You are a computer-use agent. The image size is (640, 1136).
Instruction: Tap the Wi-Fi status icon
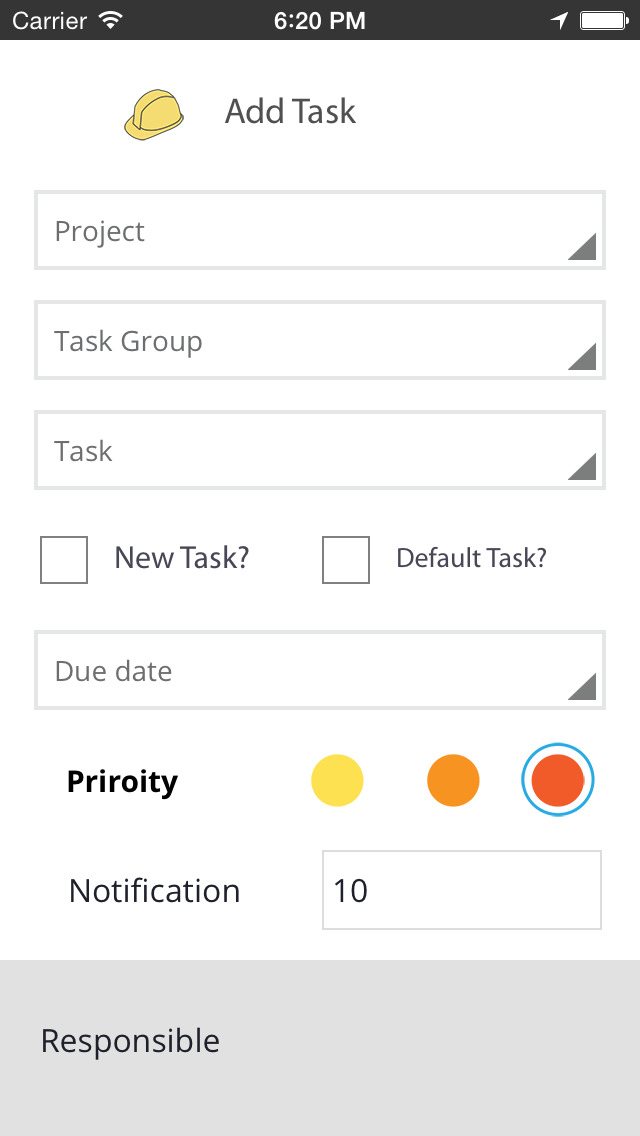[111, 20]
